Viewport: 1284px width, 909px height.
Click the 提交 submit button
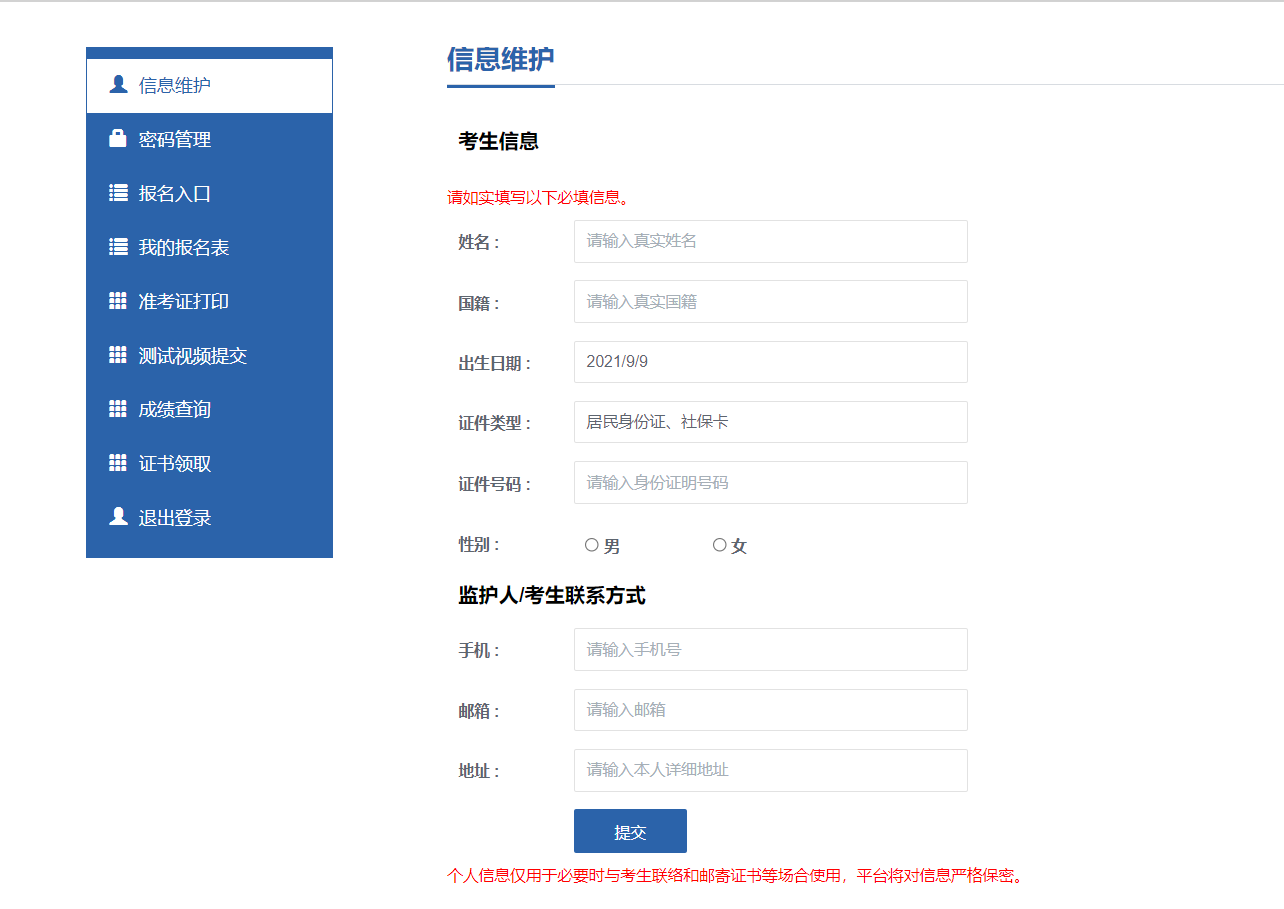630,831
